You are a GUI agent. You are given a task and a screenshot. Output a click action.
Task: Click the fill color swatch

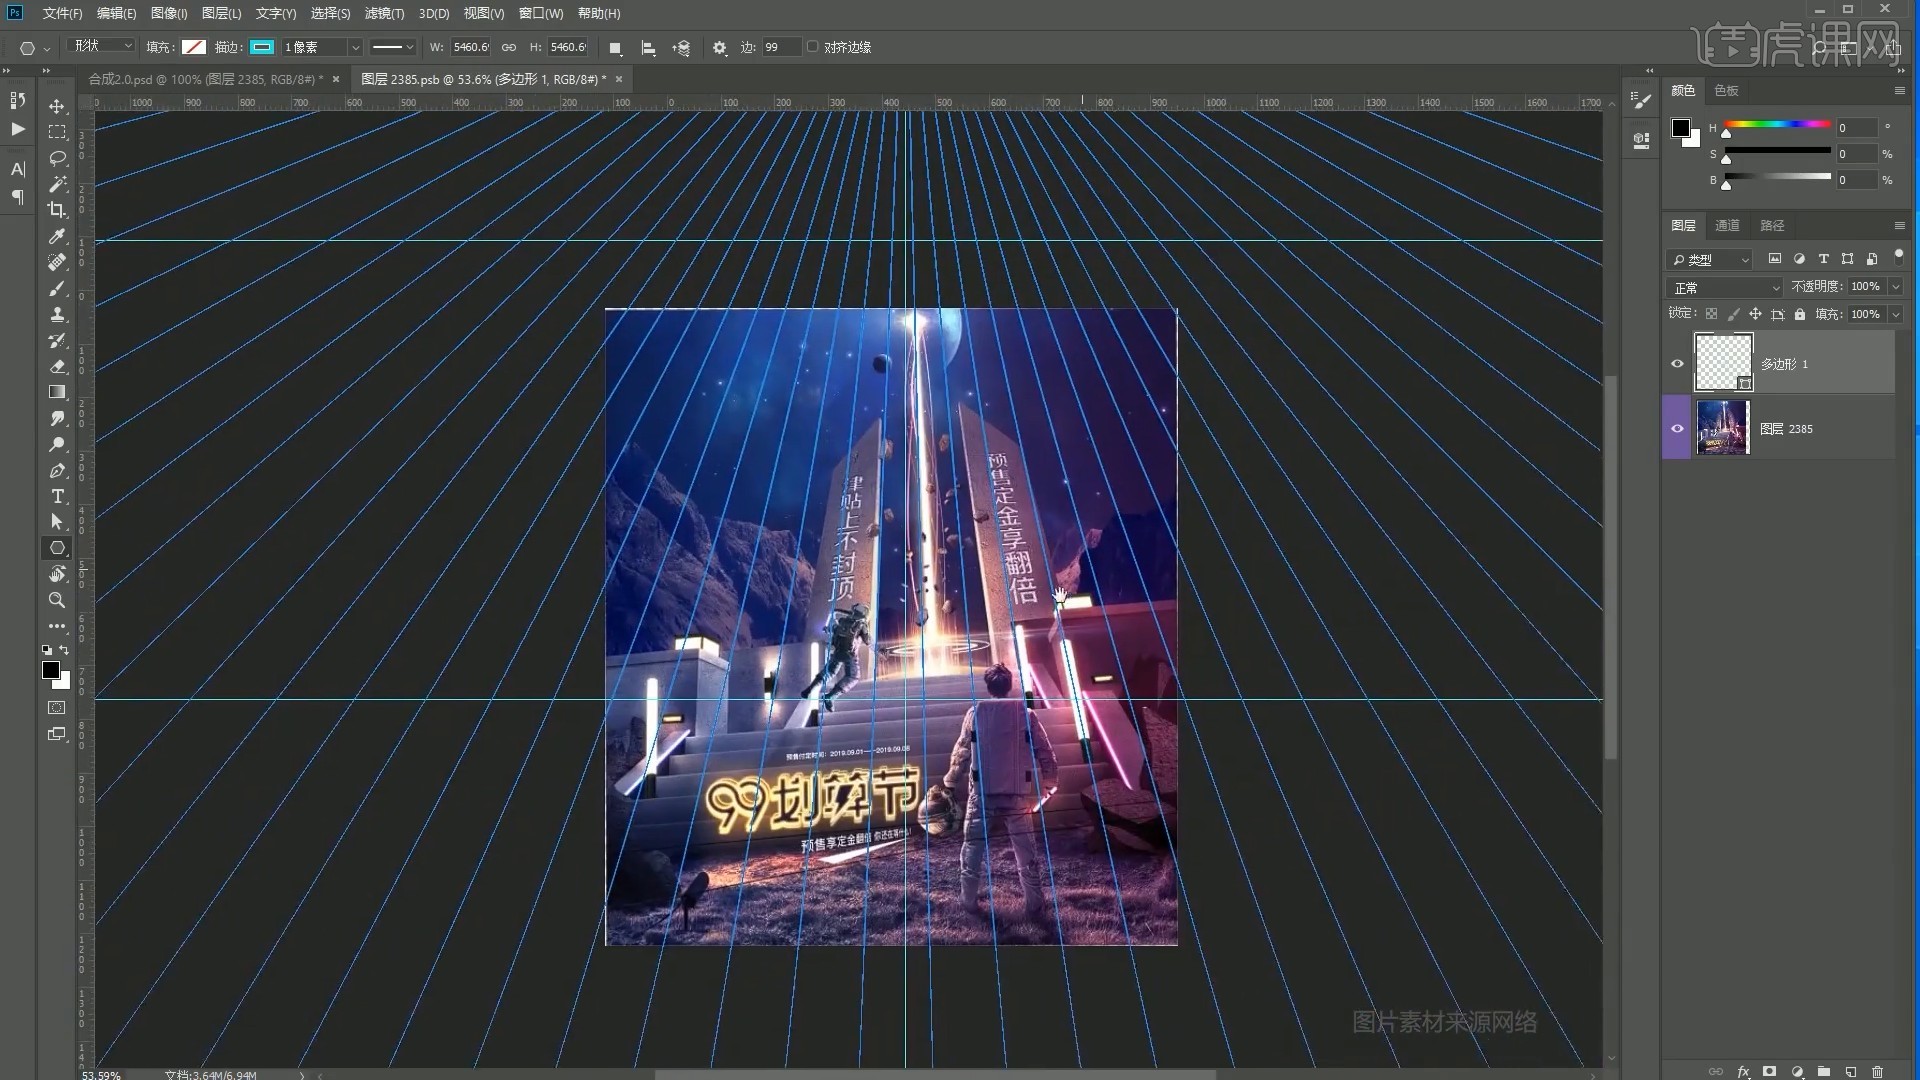click(x=194, y=47)
